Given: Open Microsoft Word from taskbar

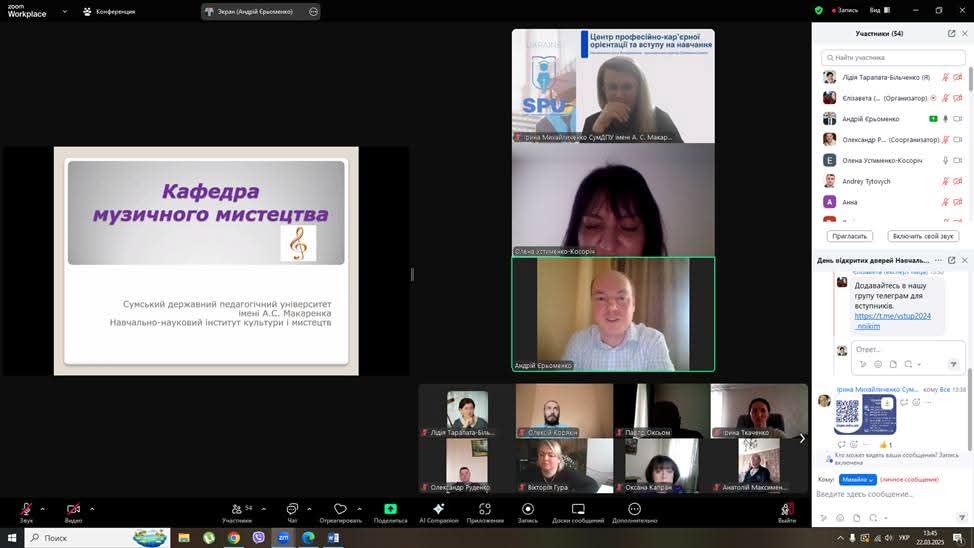Looking at the screenshot, I should pyautogui.click(x=333, y=537).
